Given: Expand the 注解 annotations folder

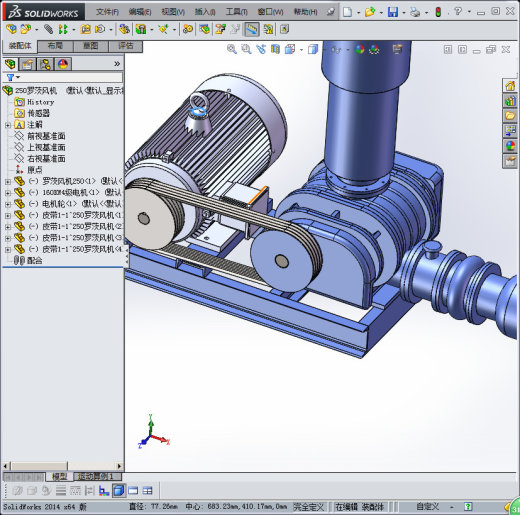Looking at the screenshot, I should [7, 125].
